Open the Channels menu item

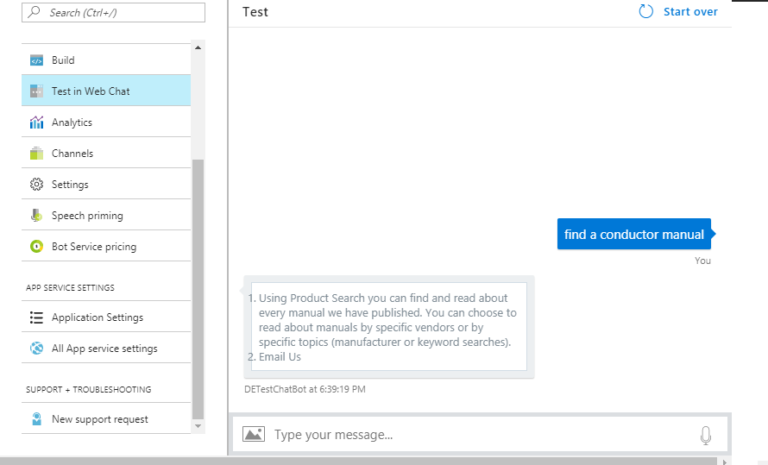coord(73,153)
